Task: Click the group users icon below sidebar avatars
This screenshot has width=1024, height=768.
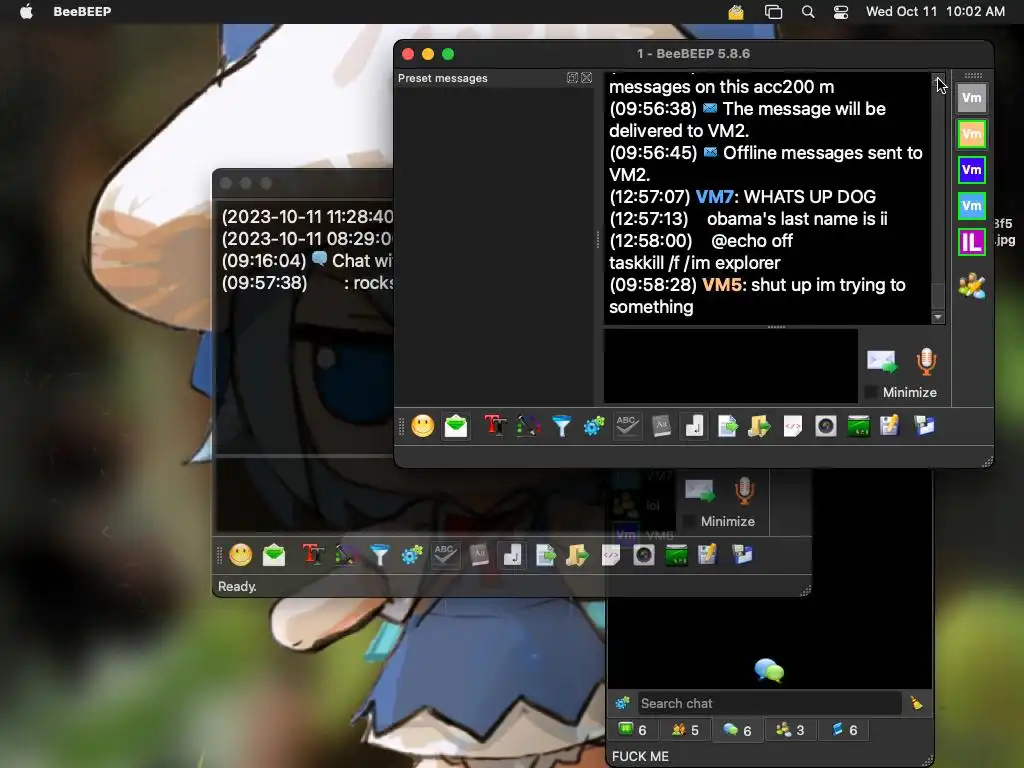Action: pyautogui.click(x=972, y=286)
